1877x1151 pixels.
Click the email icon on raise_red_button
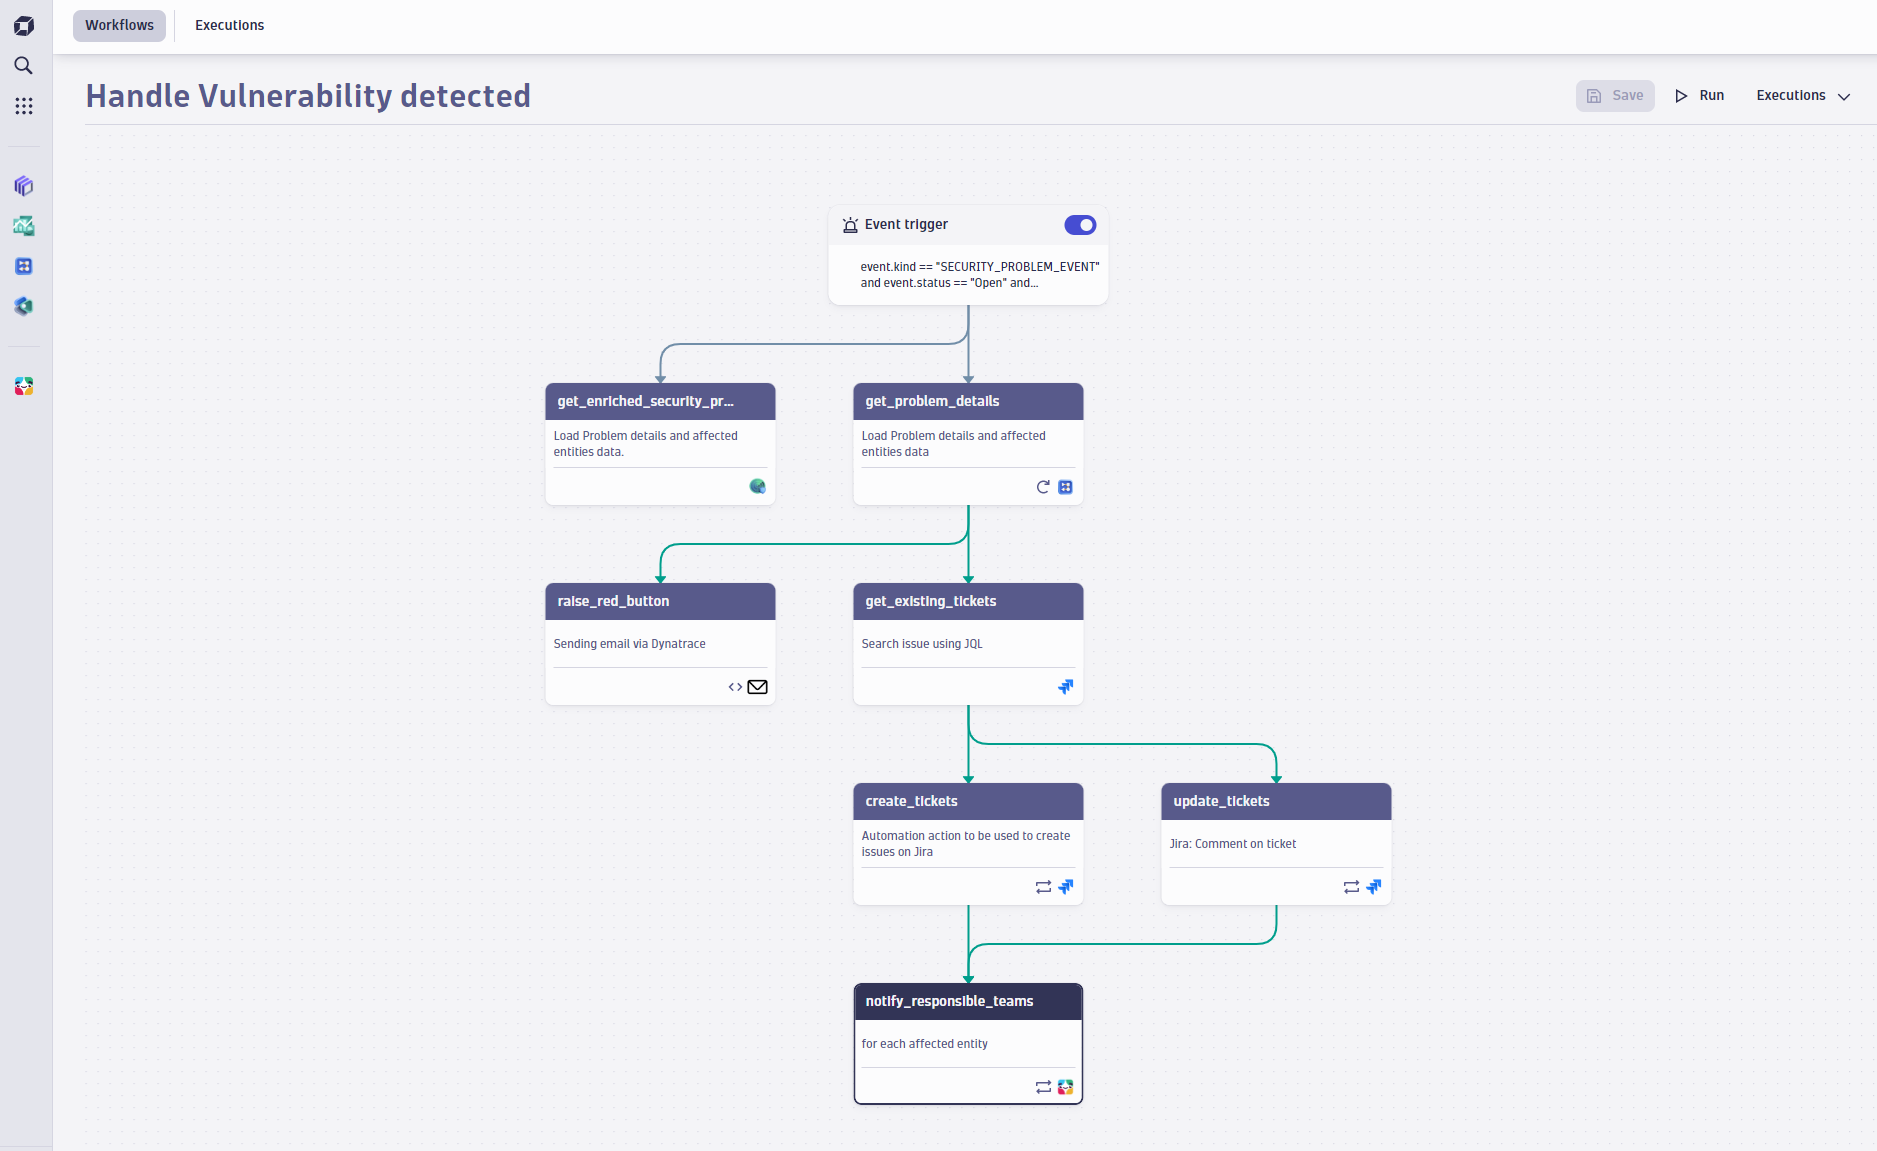pos(758,687)
